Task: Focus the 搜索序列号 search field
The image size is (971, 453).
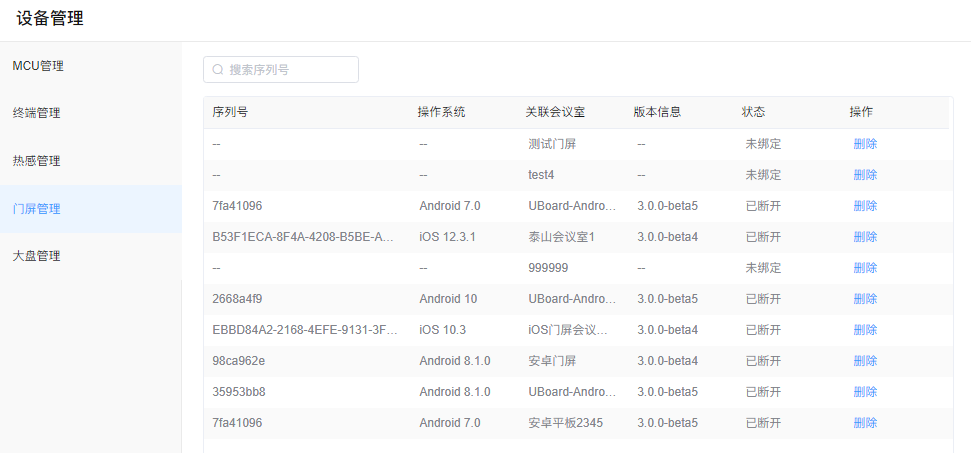Action: pos(290,70)
